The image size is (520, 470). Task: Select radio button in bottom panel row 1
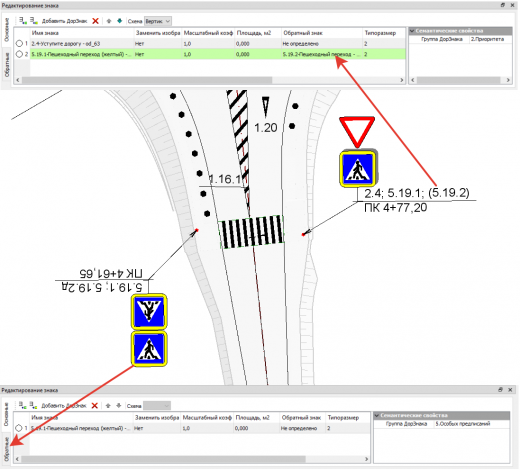point(19,428)
